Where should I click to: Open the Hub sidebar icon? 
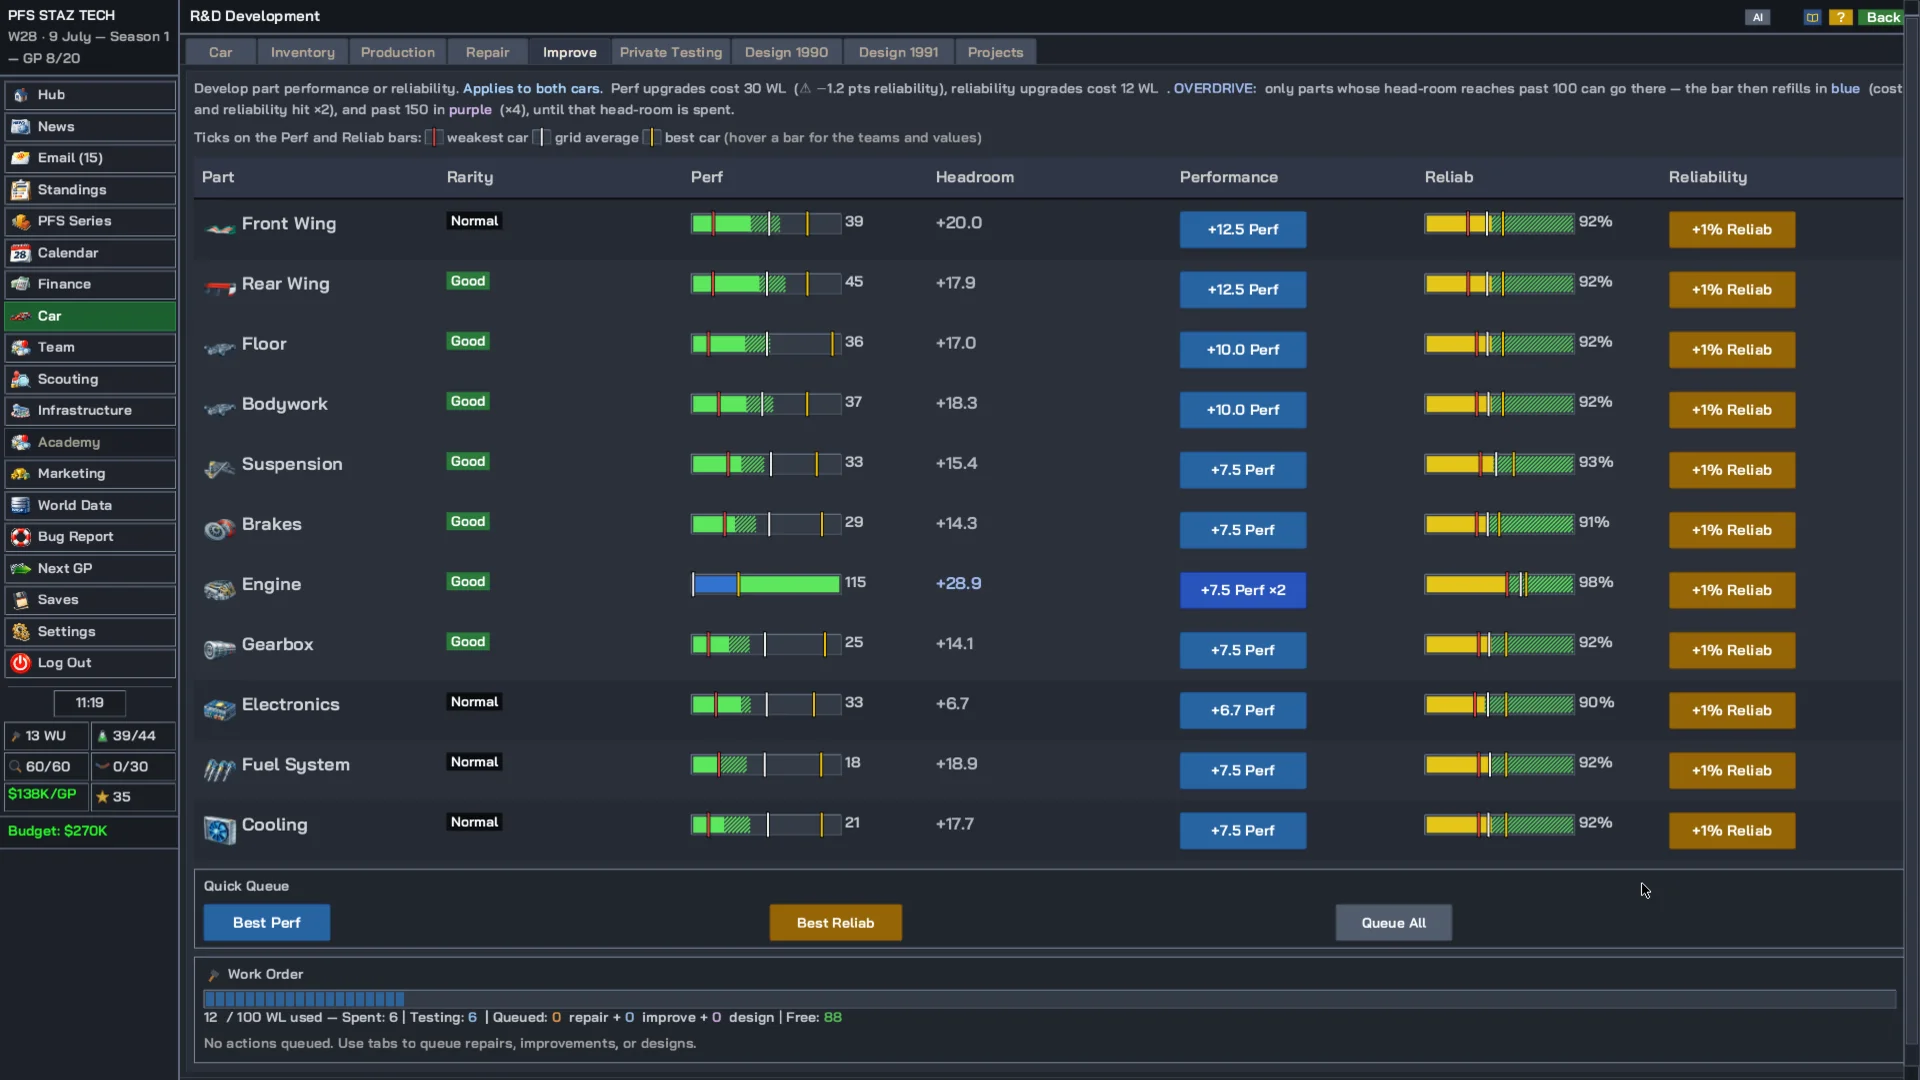pos(20,95)
